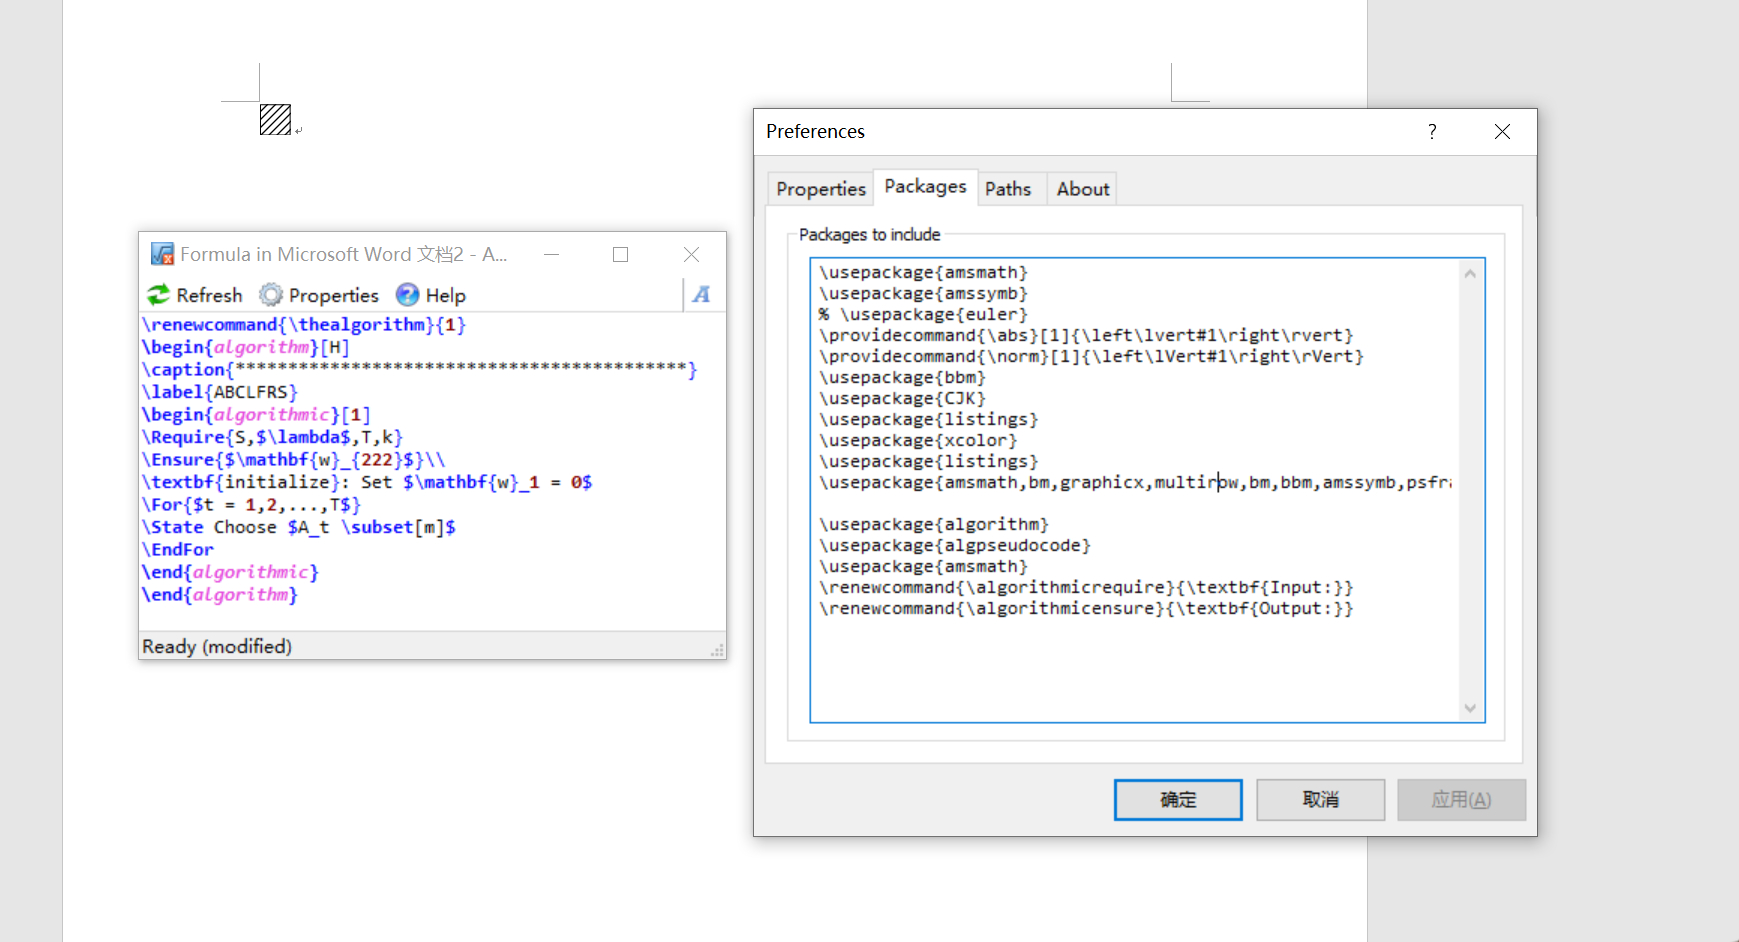Click the scrollbar up arrow in packages box
The height and width of the screenshot is (942, 1739).
tap(1469, 273)
